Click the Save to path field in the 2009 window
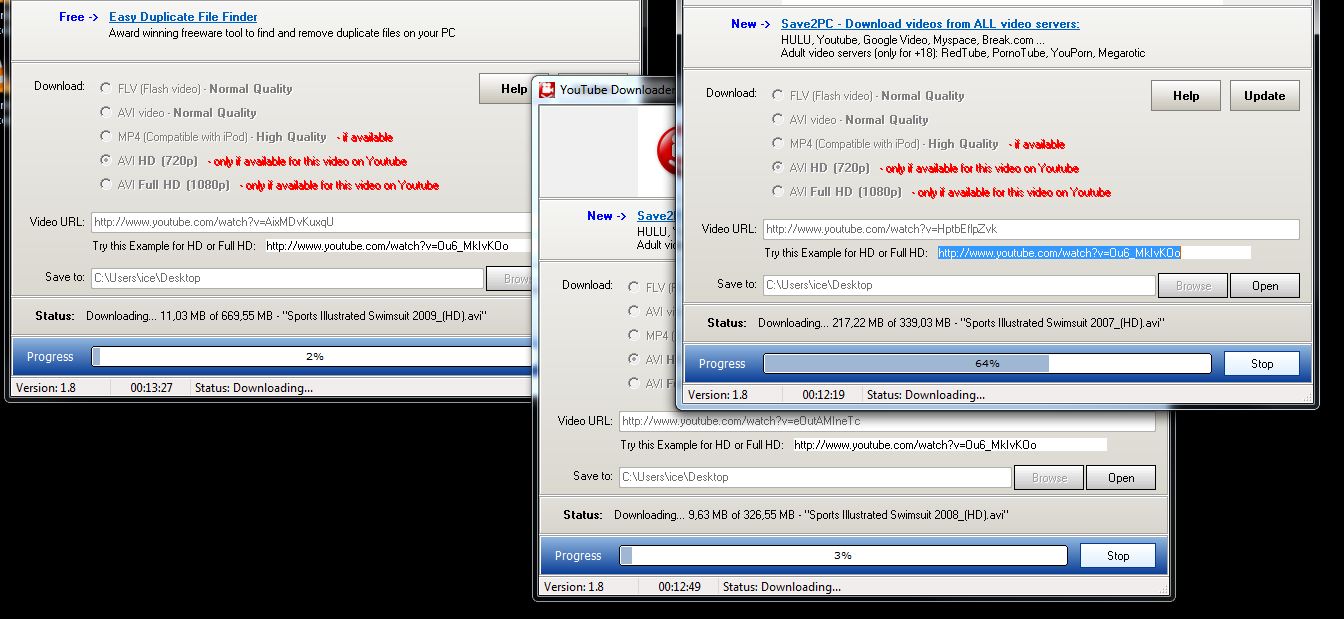 click(287, 278)
